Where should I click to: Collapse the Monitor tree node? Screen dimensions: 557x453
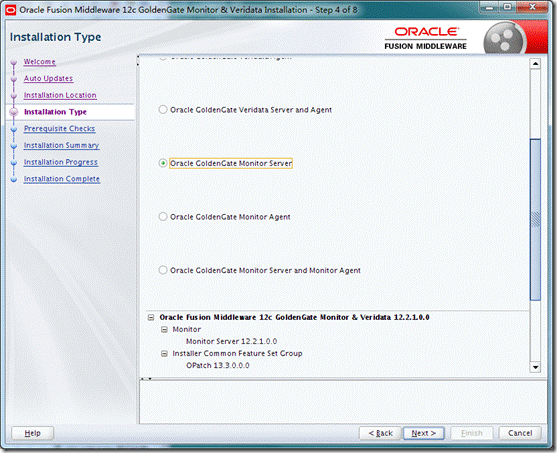click(x=164, y=330)
